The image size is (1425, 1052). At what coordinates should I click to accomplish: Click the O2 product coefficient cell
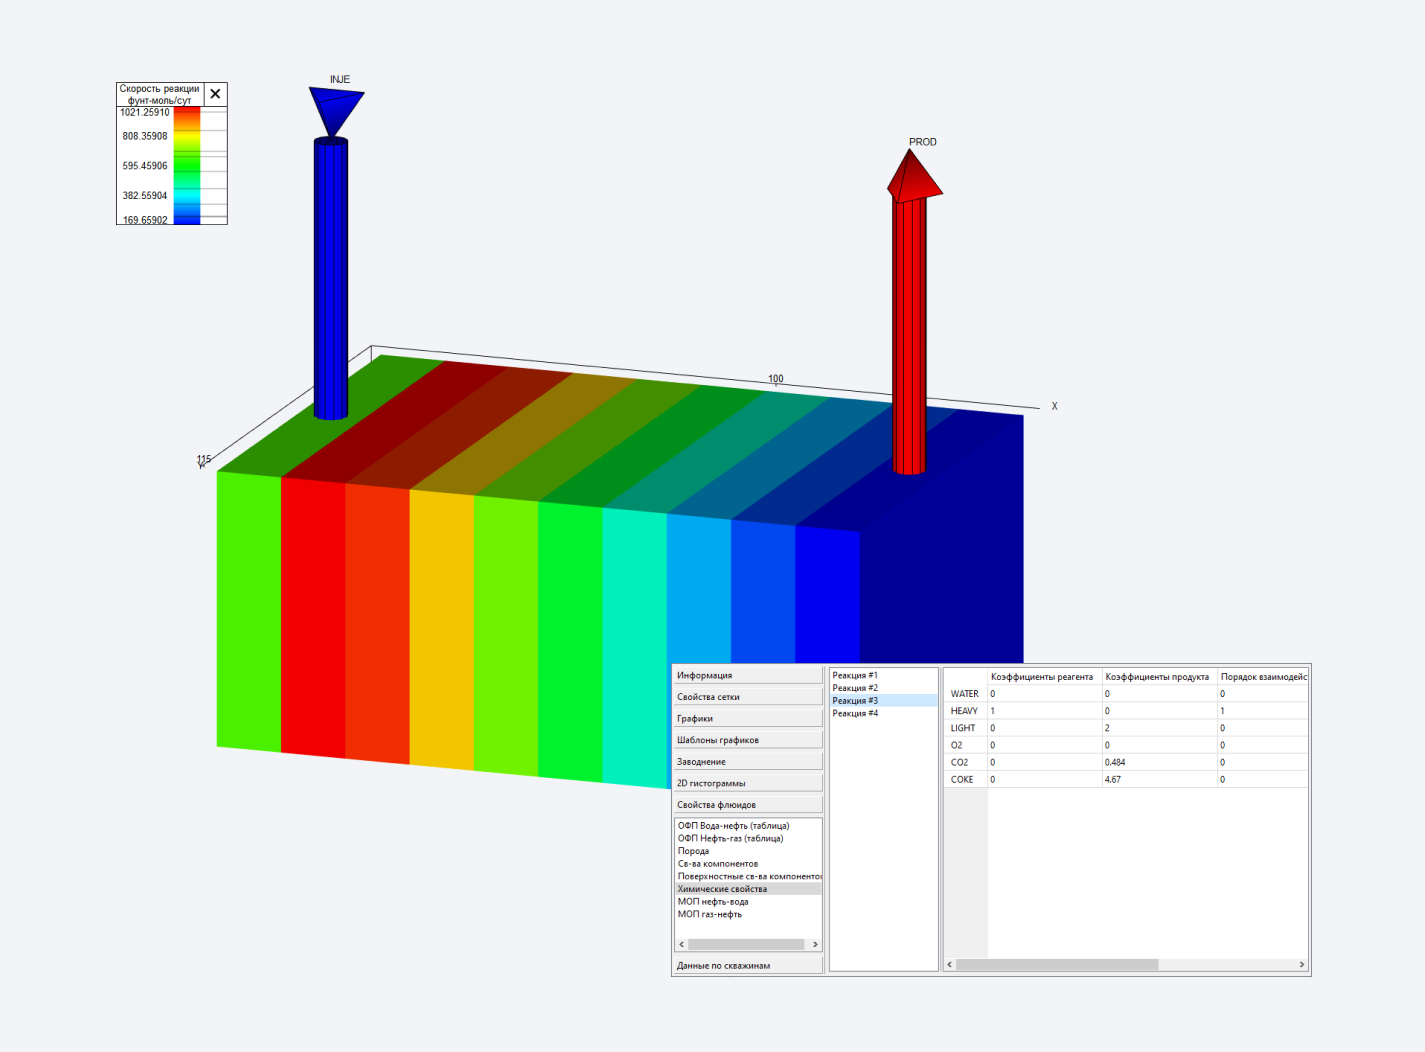[x=1159, y=745]
